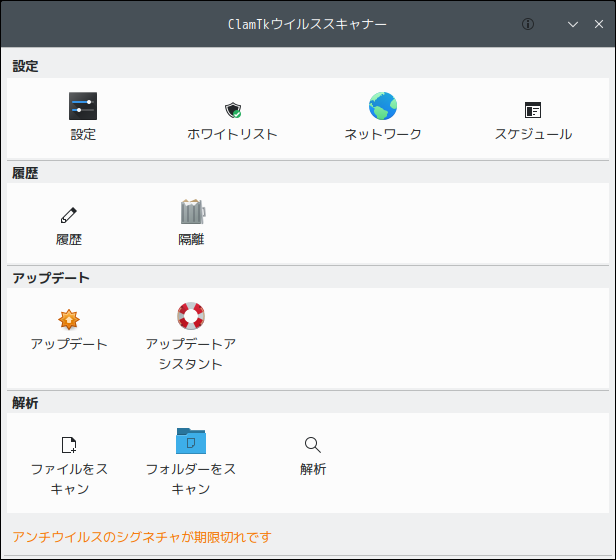Click the 隔離 label text
616x560 pixels.
(191, 239)
